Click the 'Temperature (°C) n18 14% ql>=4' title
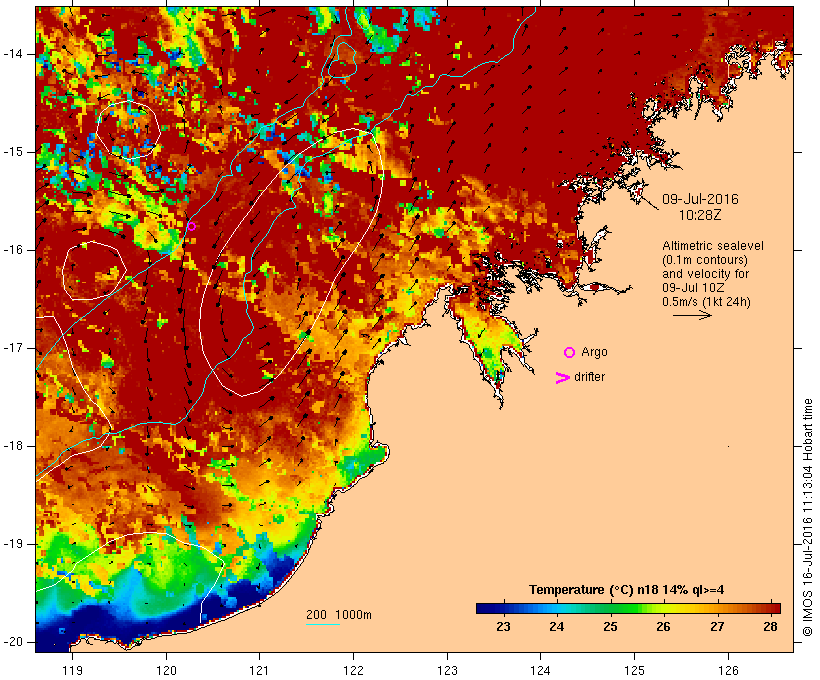Viewport: 820px width, 680px height. tap(627, 590)
